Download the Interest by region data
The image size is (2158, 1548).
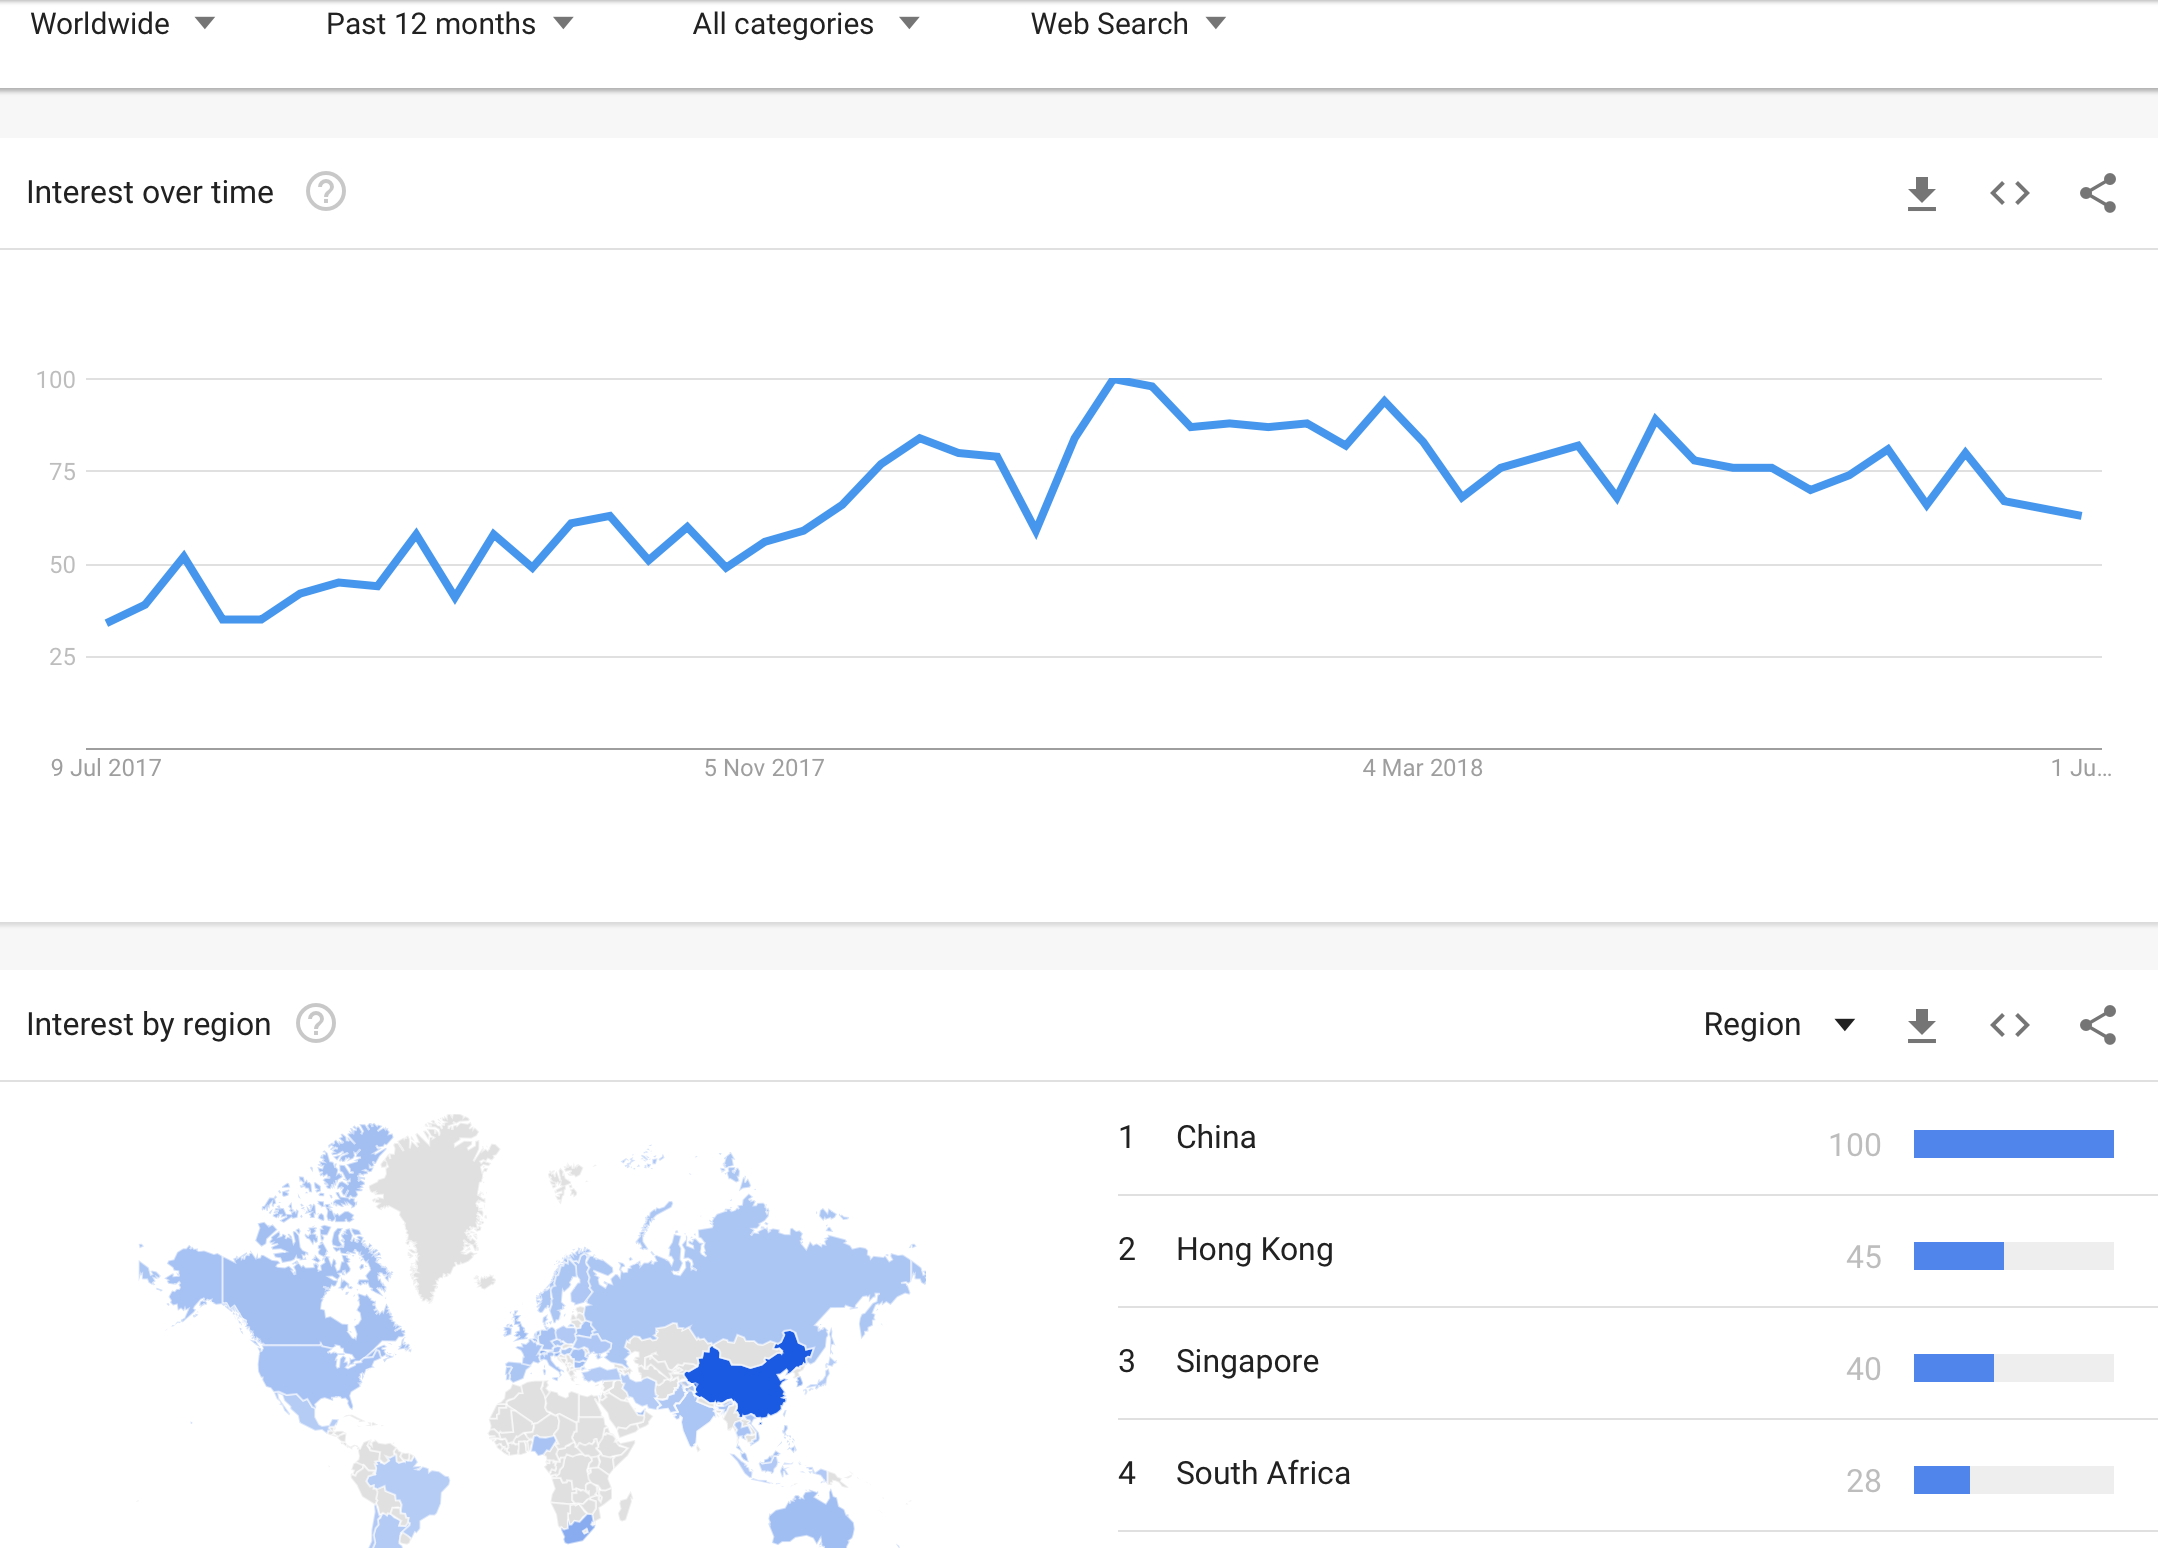click(1921, 1025)
